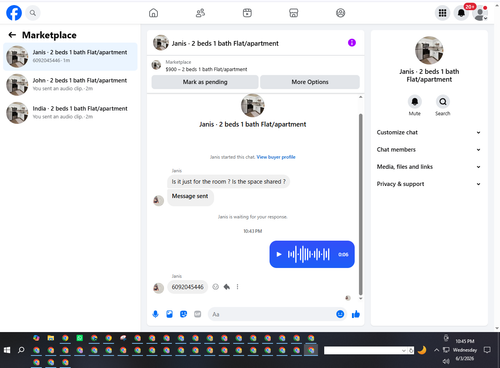
Task: Seek within the audio clip waveform
Action: coord(309,254)
